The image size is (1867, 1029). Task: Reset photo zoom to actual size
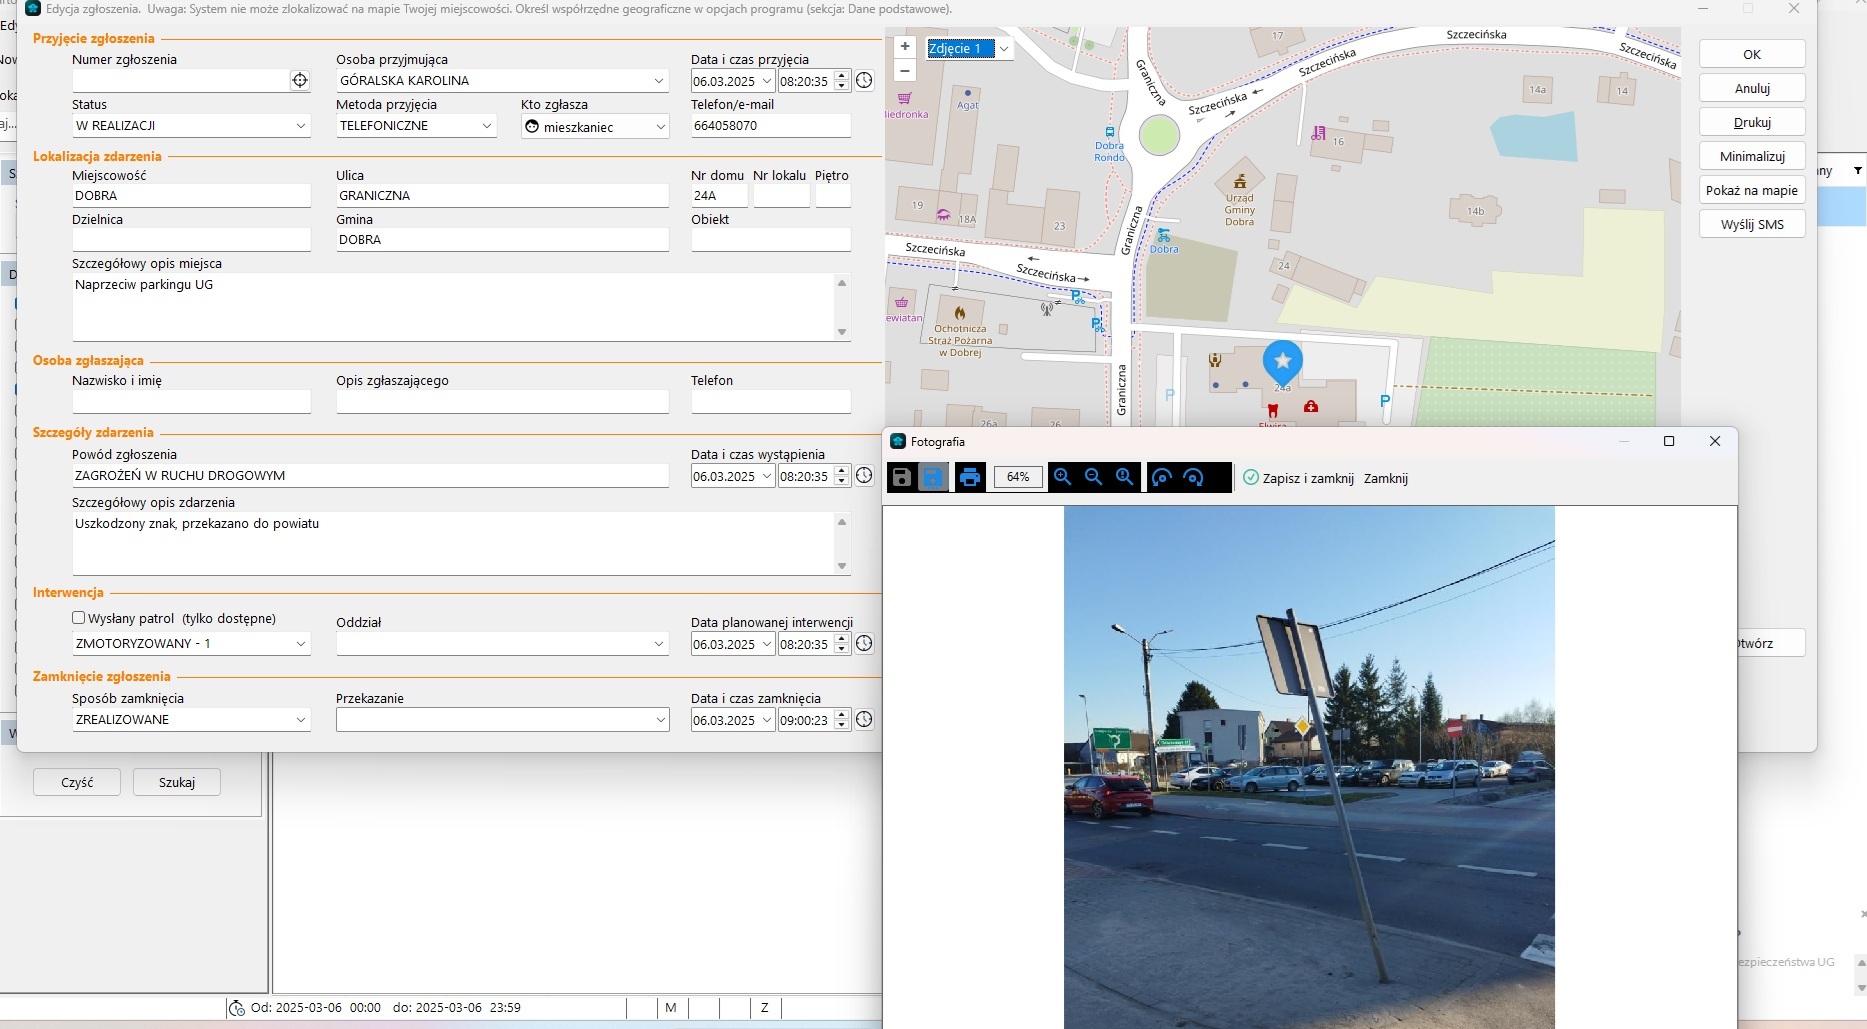point(1125,478)
